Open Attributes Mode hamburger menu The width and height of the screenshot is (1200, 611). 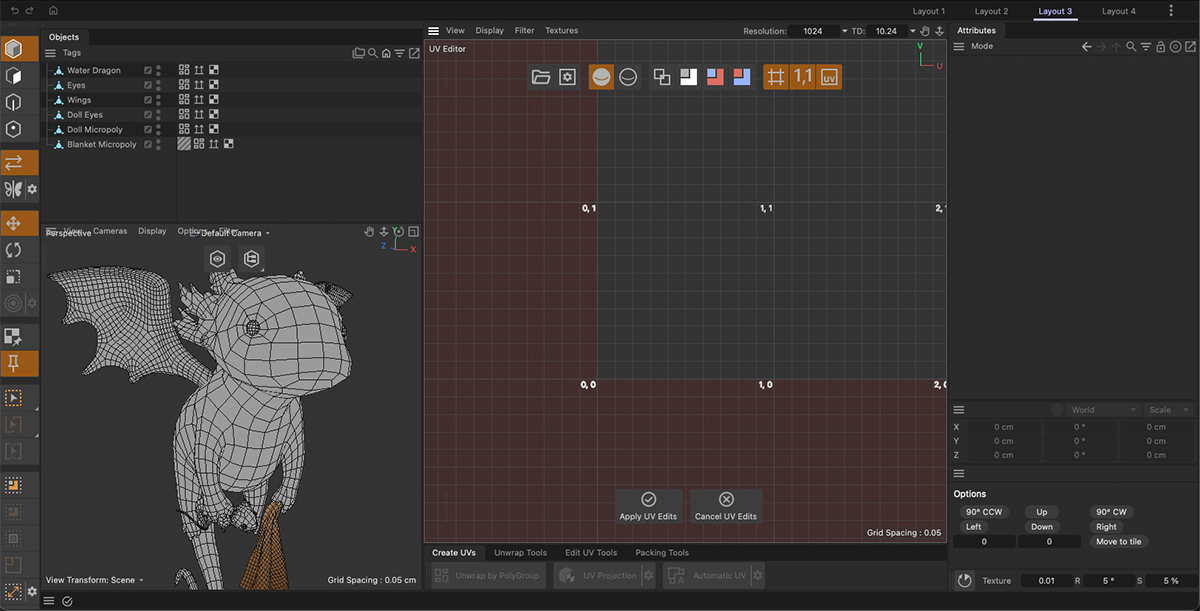958,46
